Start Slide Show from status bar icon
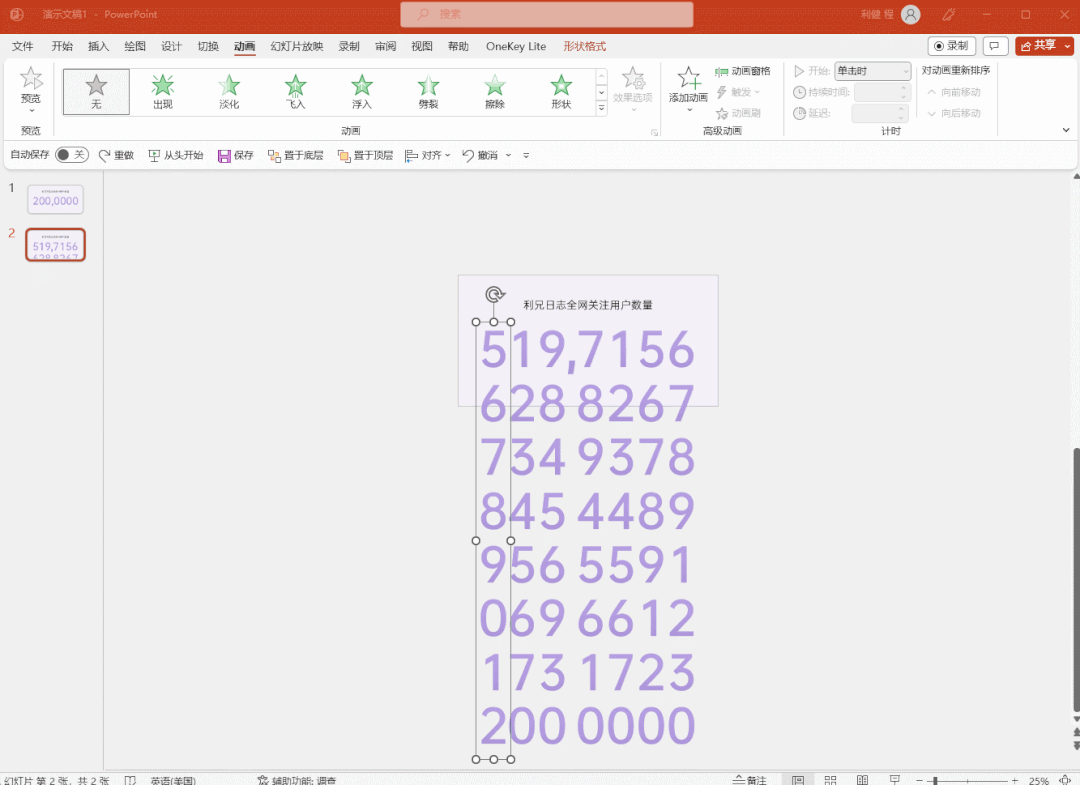The width and height of the screenshot is (1080, 785). click(895, 779)
